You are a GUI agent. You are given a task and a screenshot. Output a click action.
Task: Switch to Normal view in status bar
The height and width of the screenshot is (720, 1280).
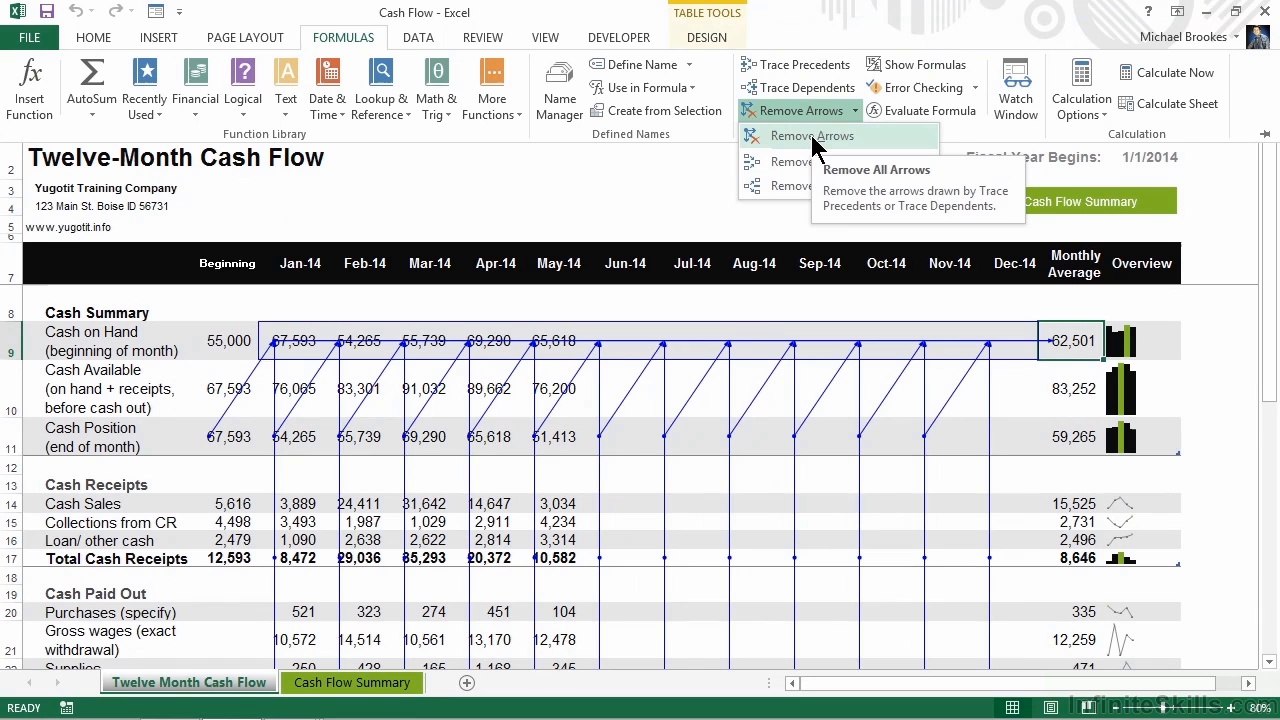pyautogui.click(x=1013, y=708)
